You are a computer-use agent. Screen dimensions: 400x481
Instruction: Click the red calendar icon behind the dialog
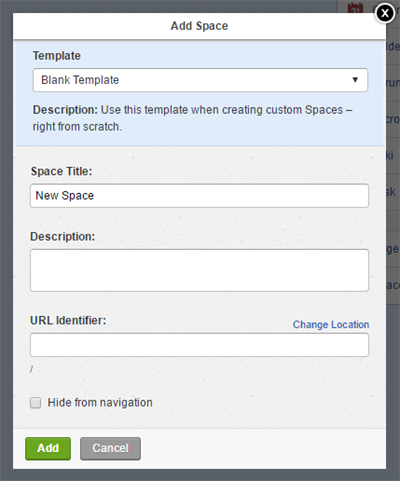click(x=355, y=8)
